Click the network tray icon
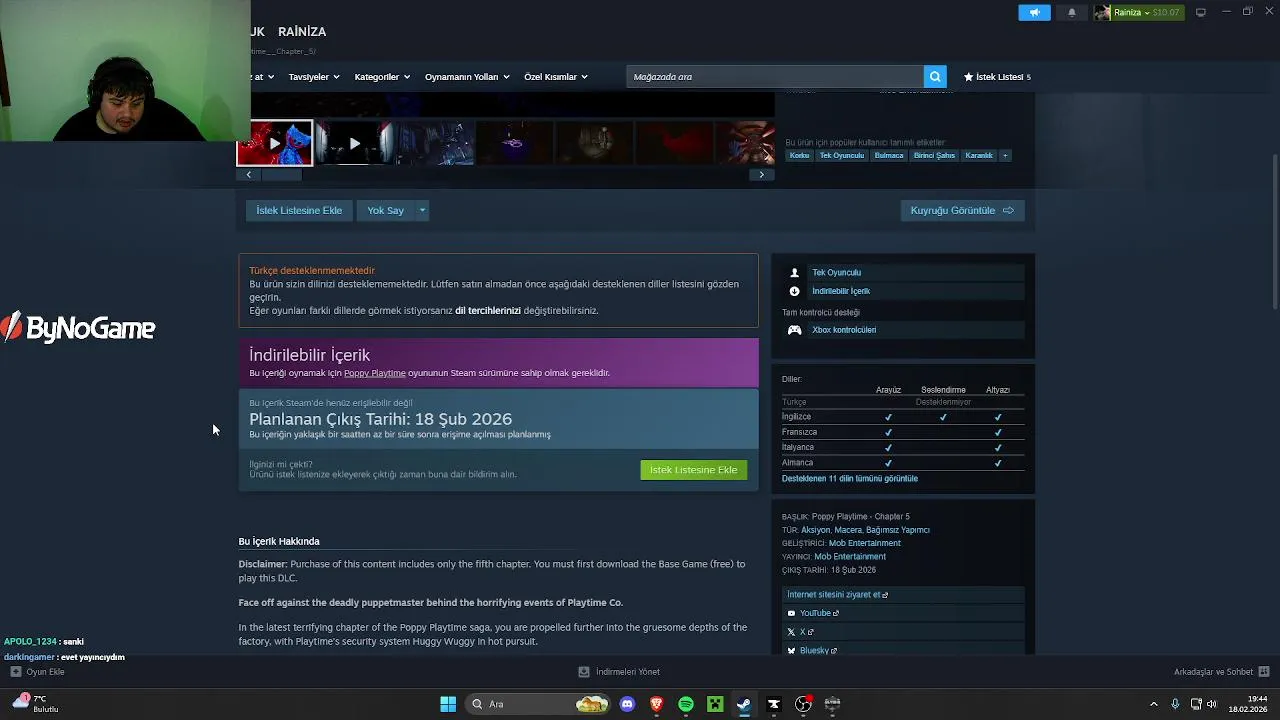Viewport: 1280px width, 720px height. tap(1196, 704)
